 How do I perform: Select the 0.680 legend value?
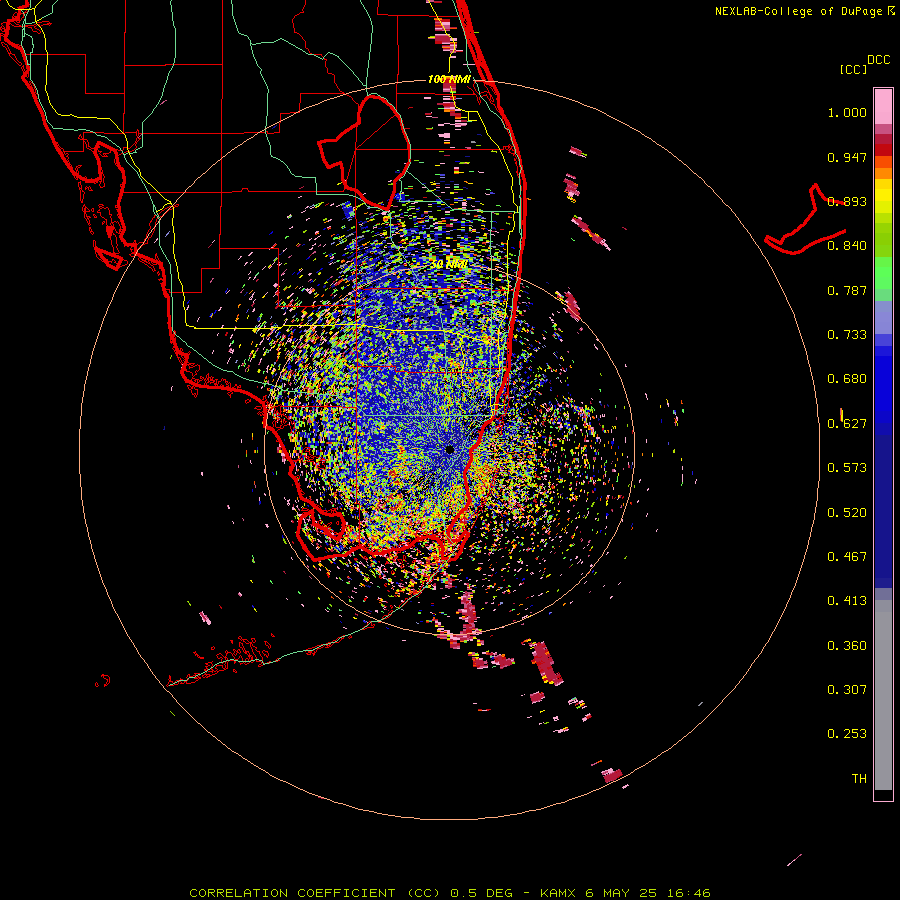click(847, 379)
